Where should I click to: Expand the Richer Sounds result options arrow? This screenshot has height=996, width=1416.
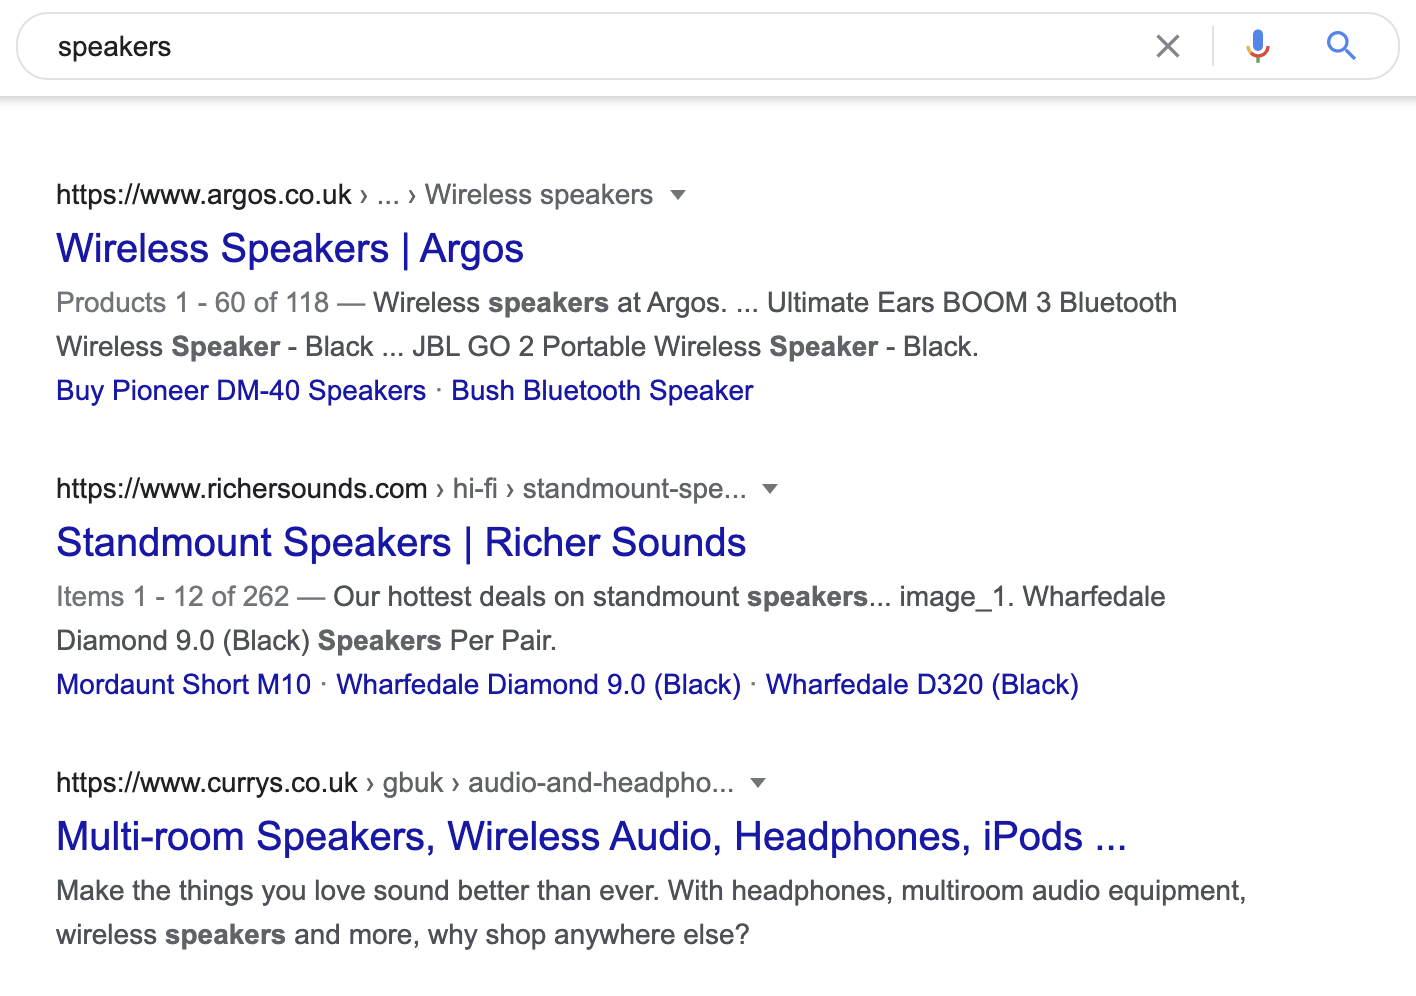(770, 489)
